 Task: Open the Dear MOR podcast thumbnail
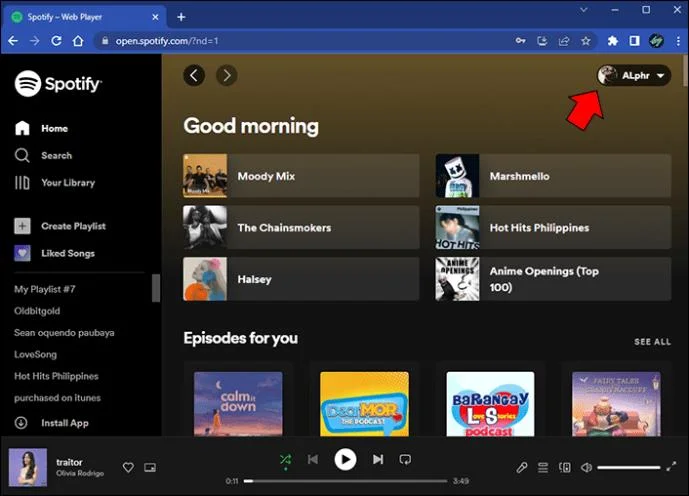(x=364, y=404)
